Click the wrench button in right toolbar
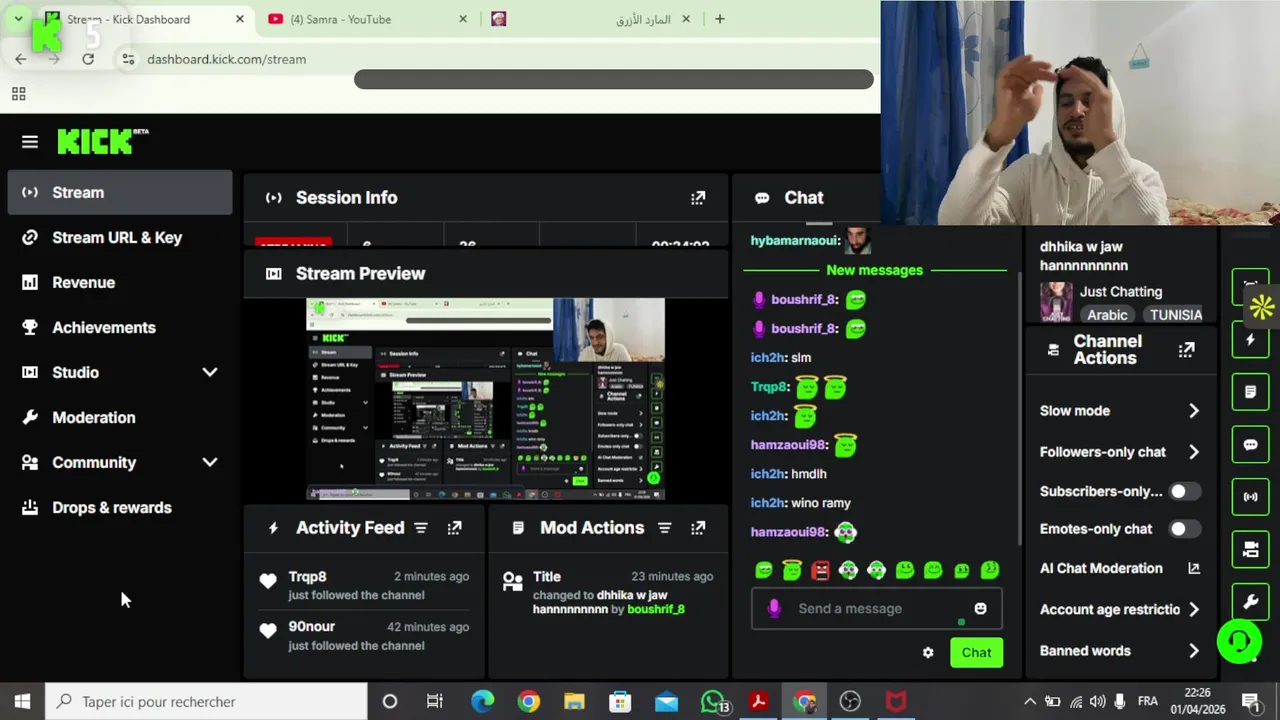Screen dimensions: 1280x720 [1250, 601]
